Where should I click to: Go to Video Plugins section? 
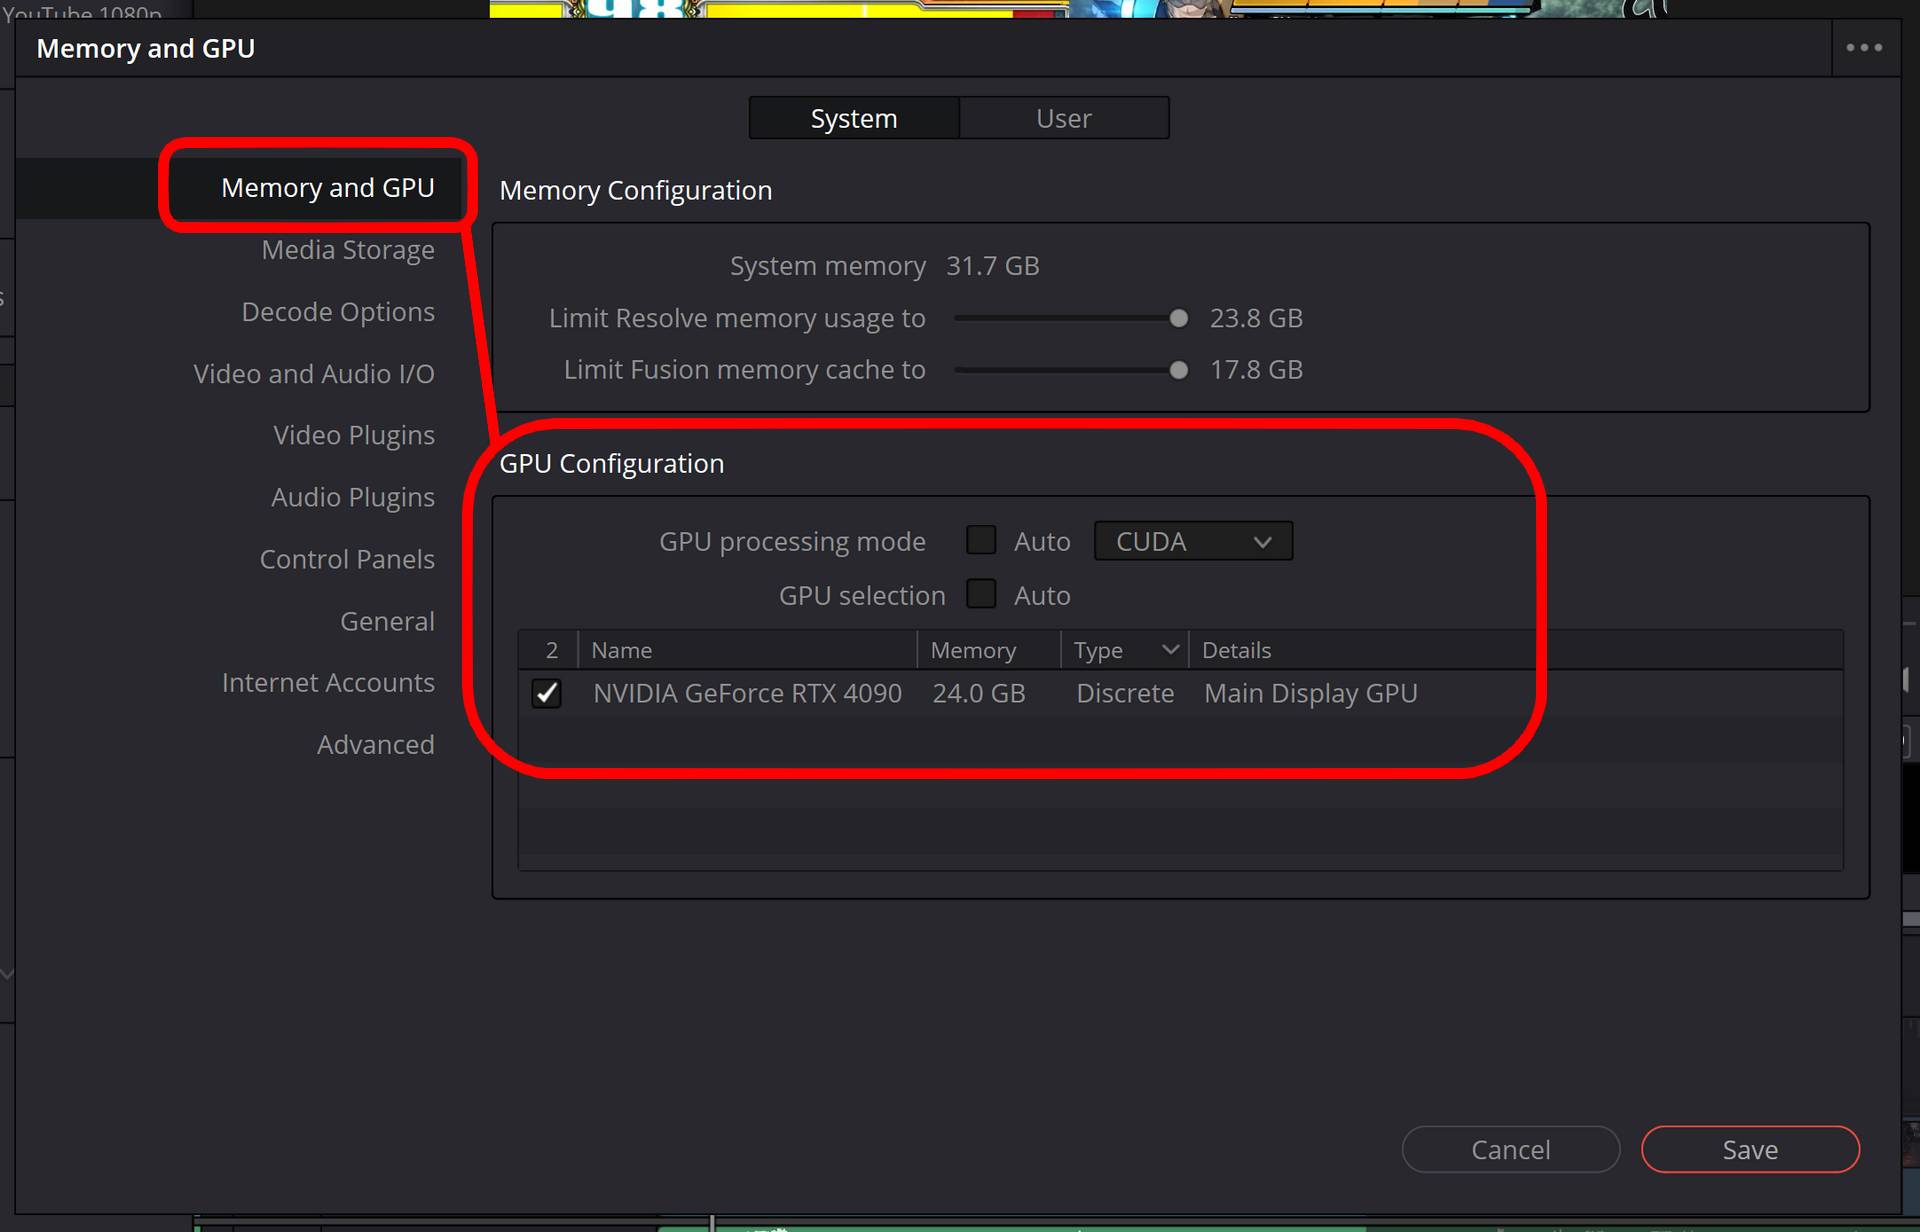[354, 435]
